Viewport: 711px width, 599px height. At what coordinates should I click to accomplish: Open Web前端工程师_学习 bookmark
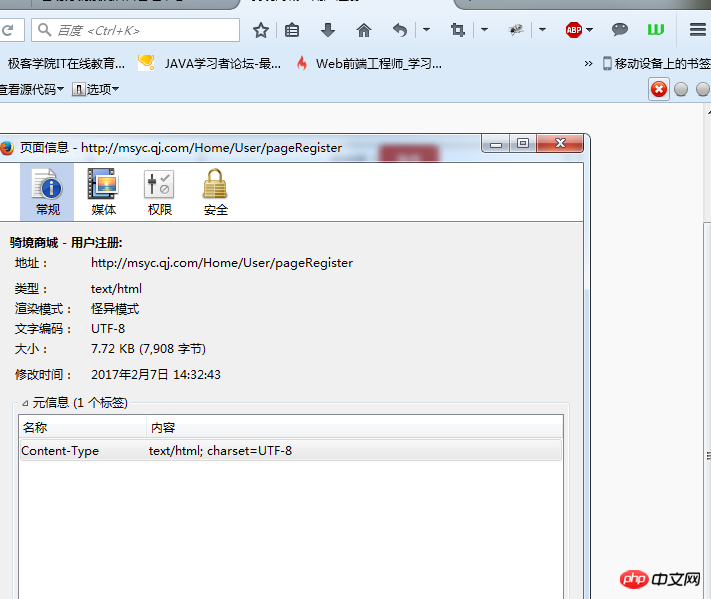(369, 63)
